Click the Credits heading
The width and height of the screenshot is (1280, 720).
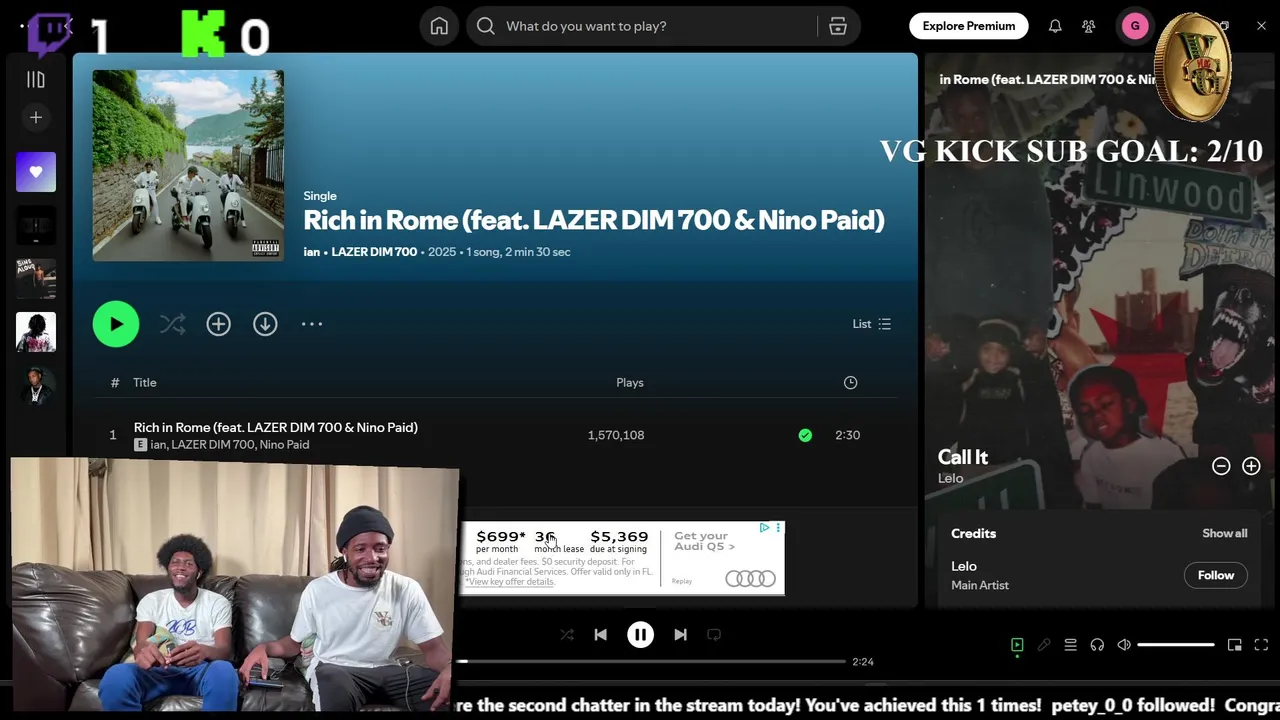[973, 533]
